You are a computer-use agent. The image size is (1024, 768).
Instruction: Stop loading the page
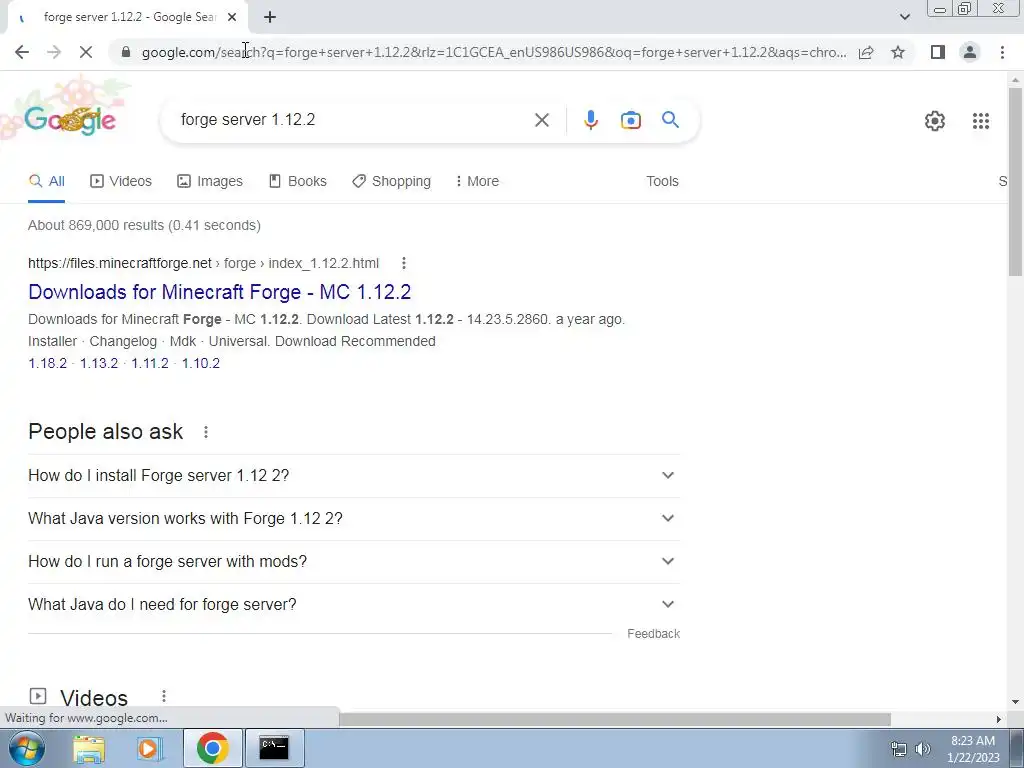click(x=86, y=52)
